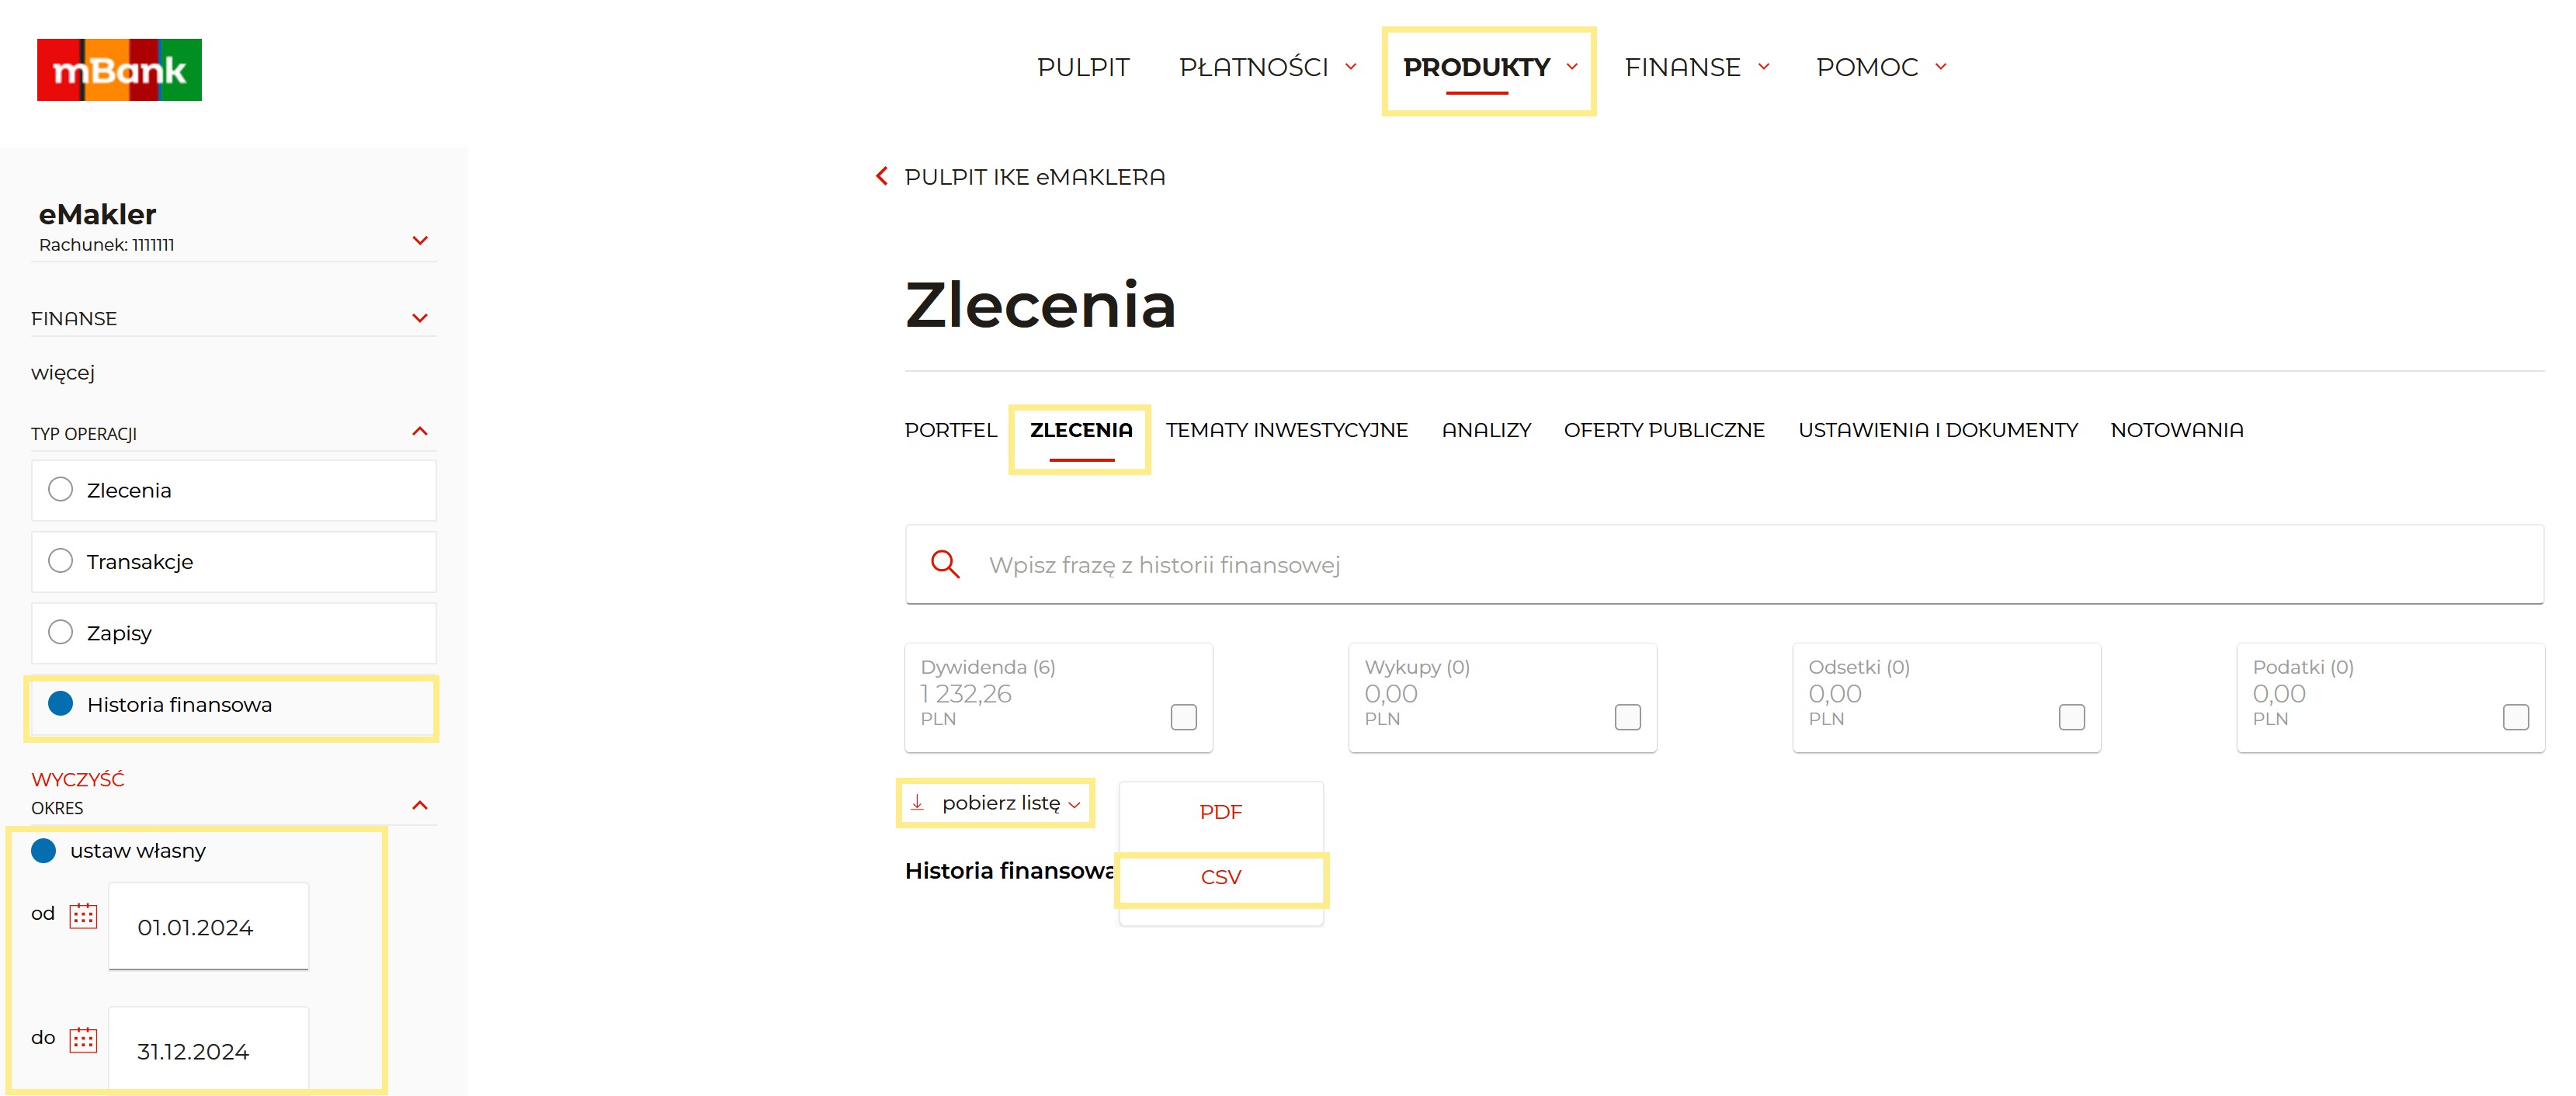Download the list as CSV
Image resolution: width=2576 pixels, height=1096 pixels.
(x=1220, y=877)
